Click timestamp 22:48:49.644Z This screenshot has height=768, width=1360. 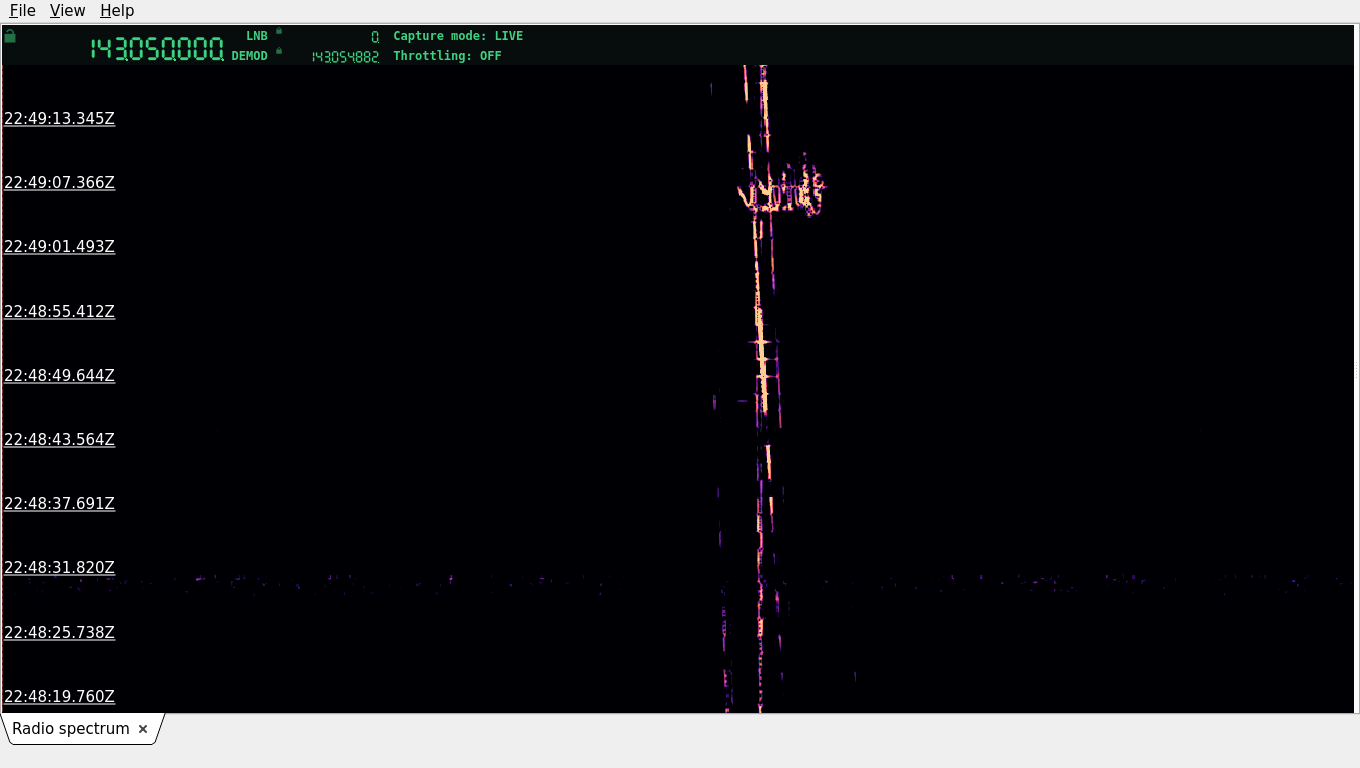tap(59, 375)
